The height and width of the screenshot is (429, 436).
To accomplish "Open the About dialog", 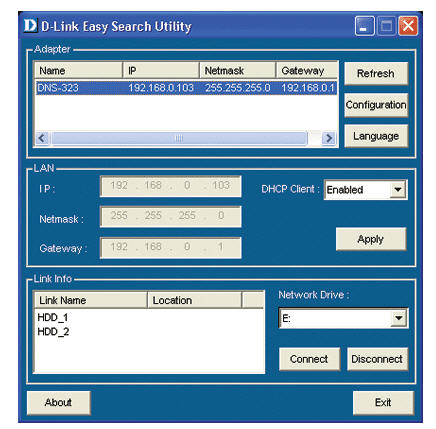I will pyautogui.click(x=58, y=402).
